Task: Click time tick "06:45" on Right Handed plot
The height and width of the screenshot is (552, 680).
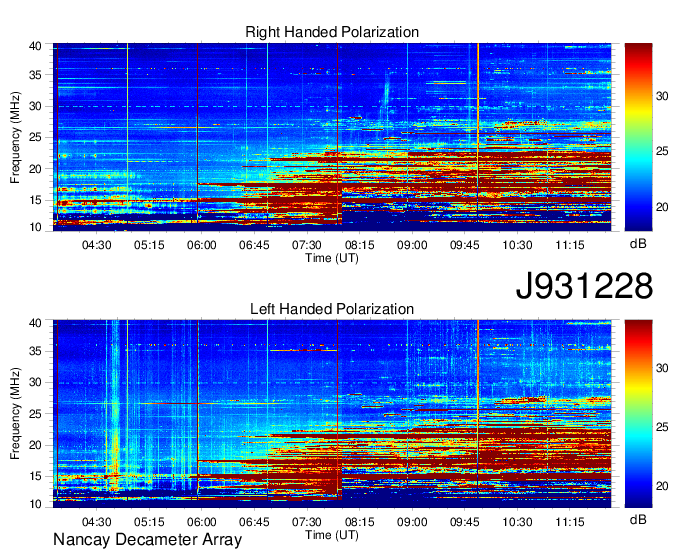Action: pyautogui.click(x=254, y=245)
